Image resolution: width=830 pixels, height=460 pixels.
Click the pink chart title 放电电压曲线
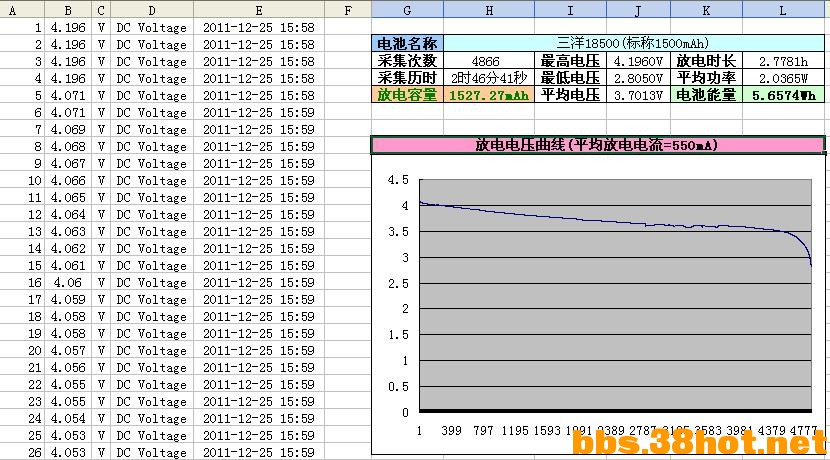598,145
